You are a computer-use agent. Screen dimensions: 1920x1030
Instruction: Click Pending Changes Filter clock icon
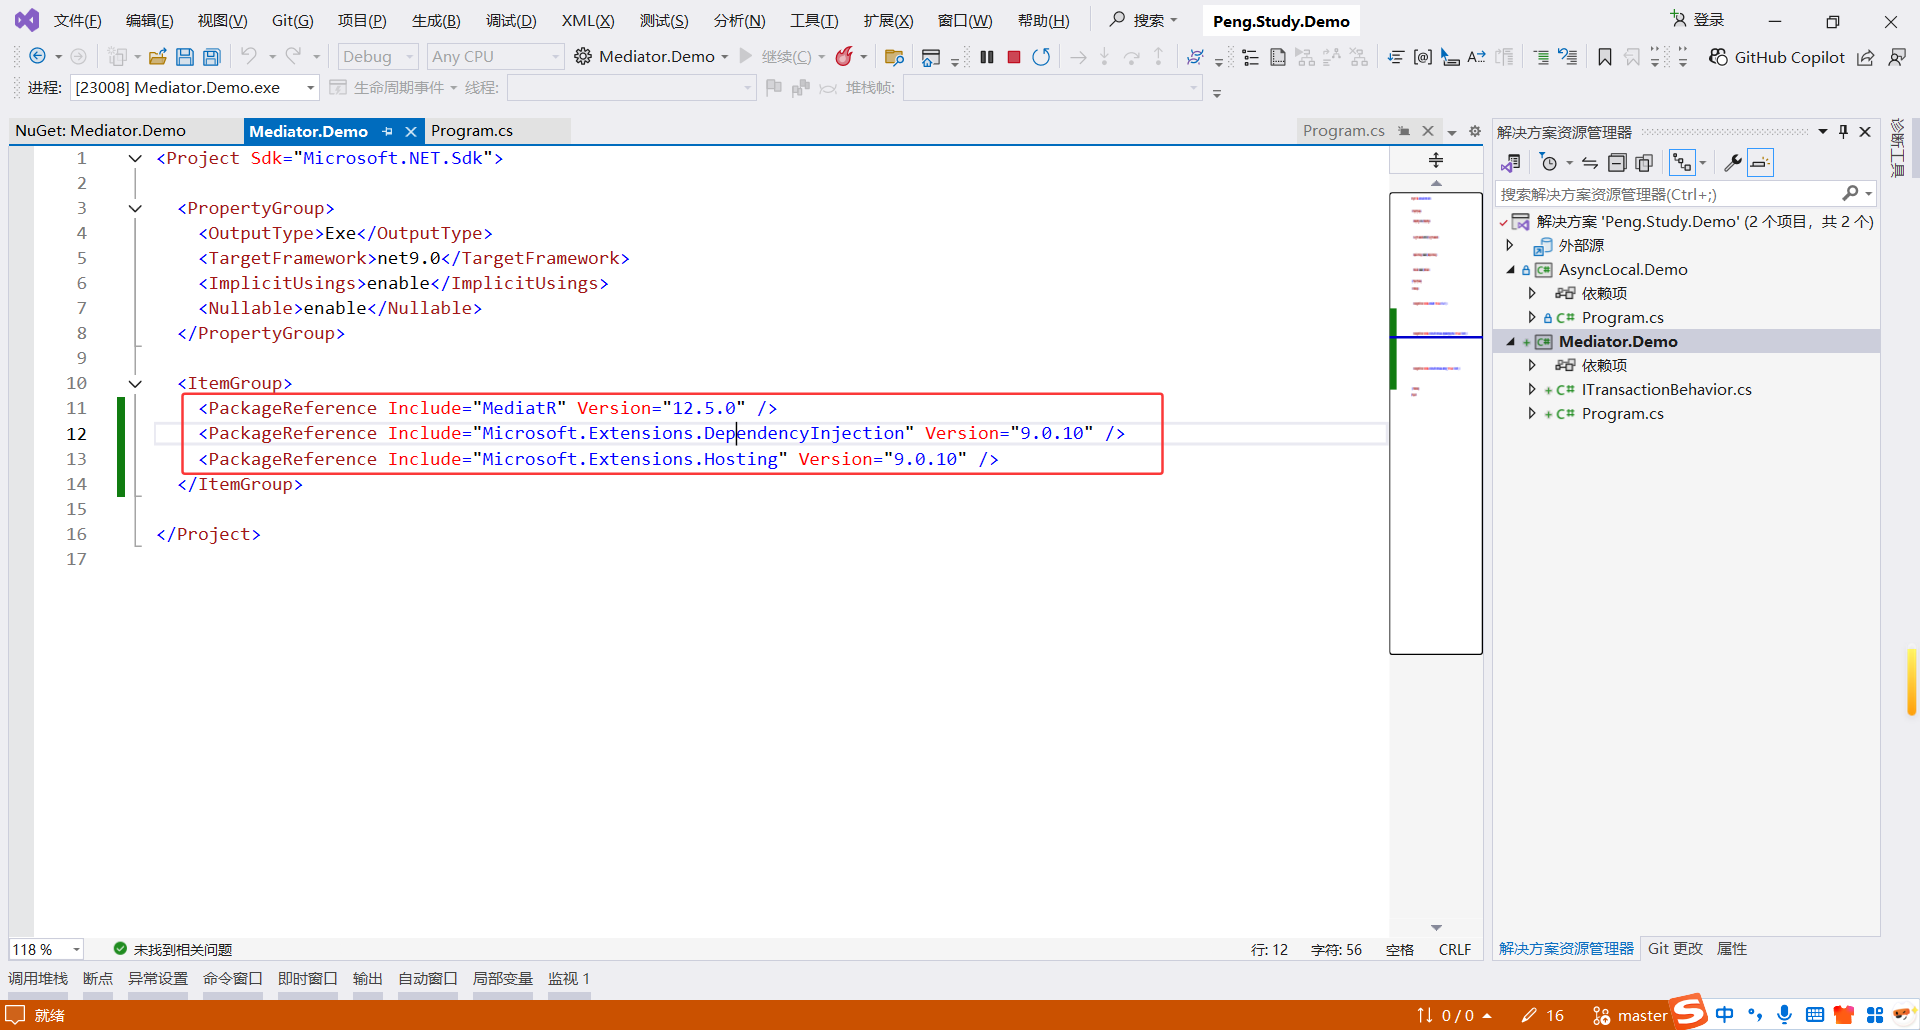click(1549, 163)
